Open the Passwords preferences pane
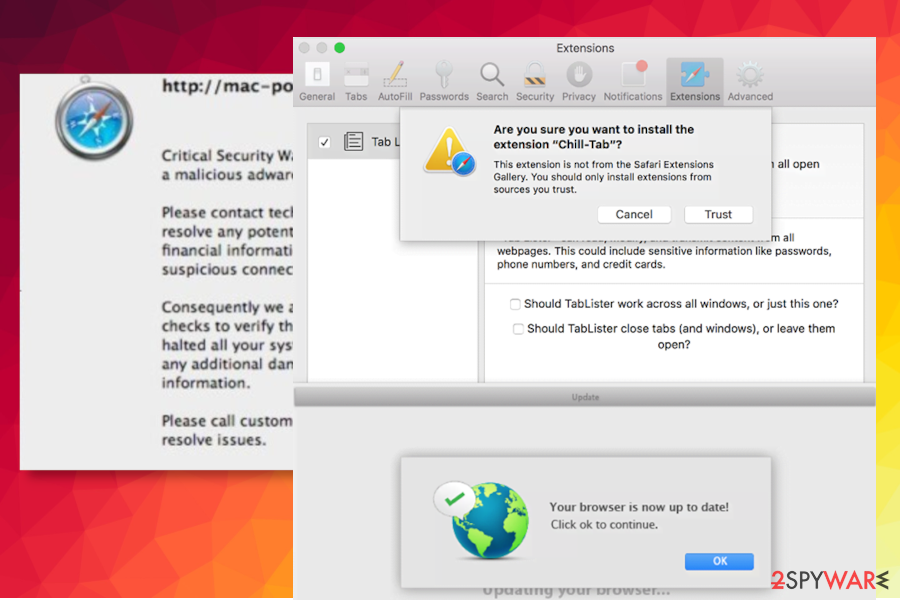This screenshot has width=900, height=600. pos(444,82)
